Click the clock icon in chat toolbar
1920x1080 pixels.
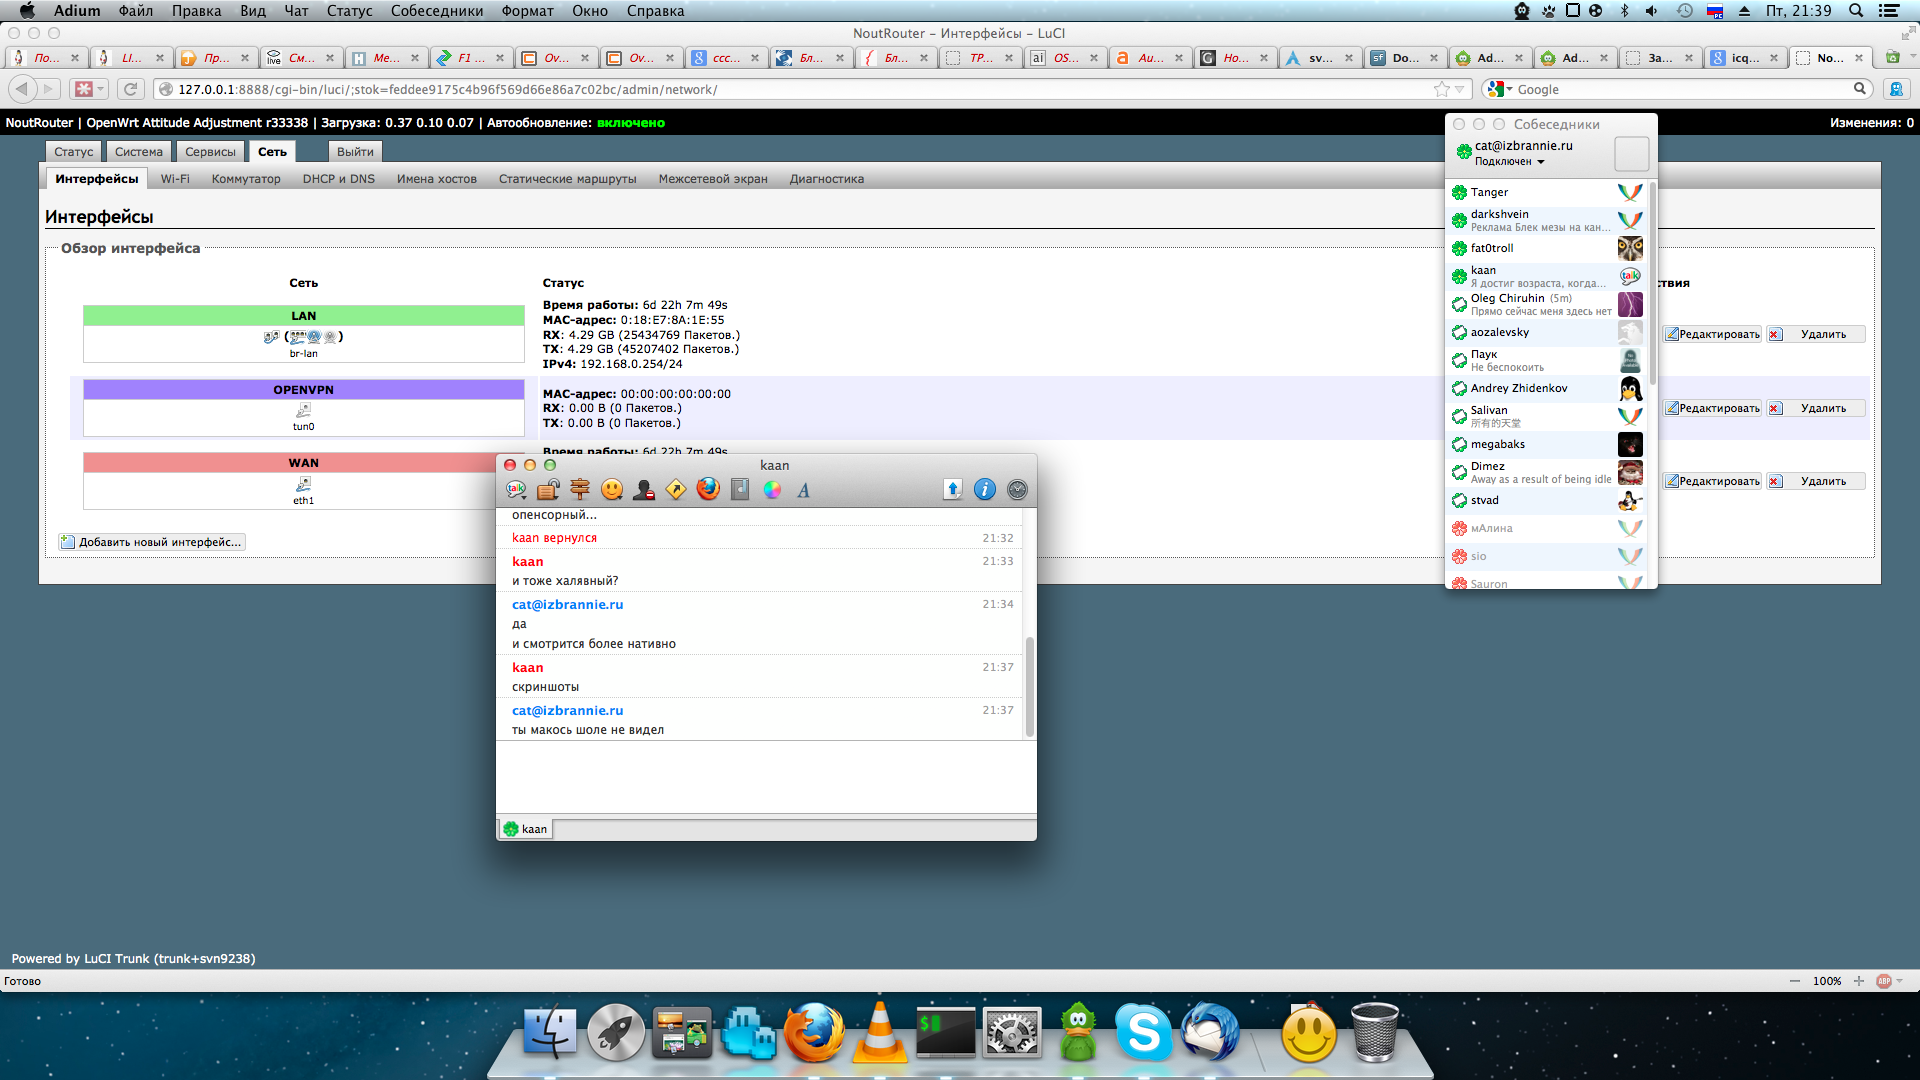(x=1017, y=489)
